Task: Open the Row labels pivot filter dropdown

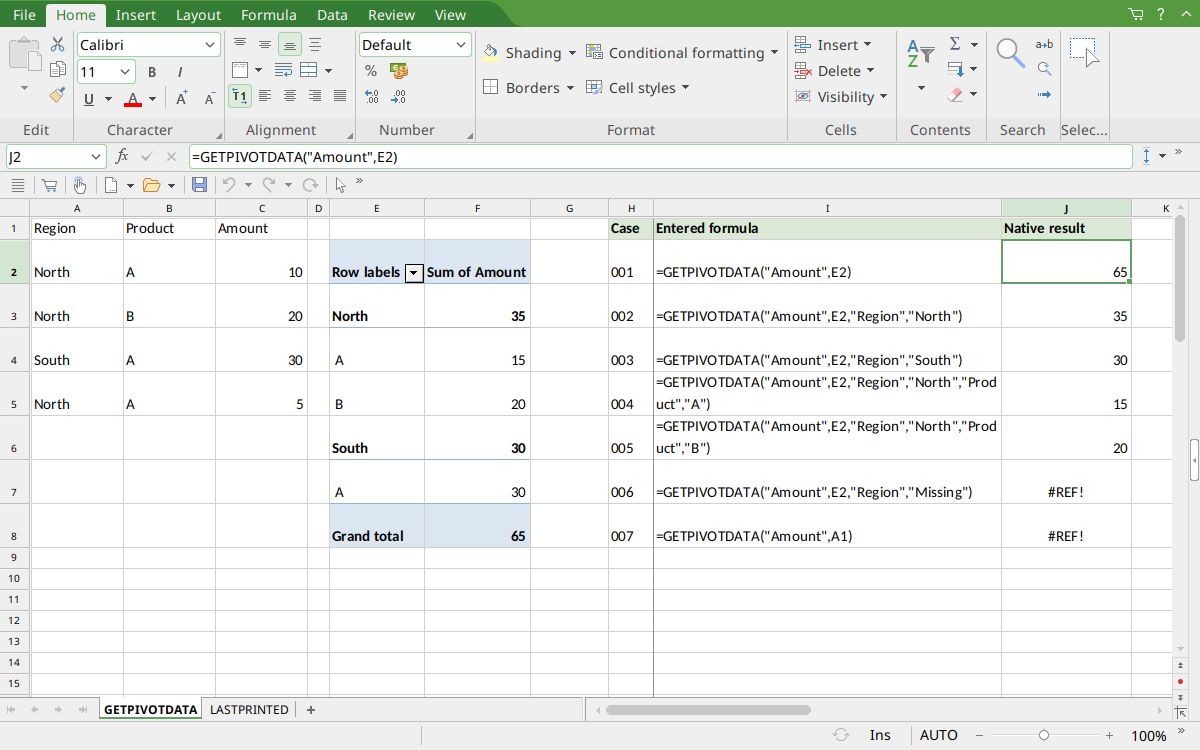Action: pos(413,273)
